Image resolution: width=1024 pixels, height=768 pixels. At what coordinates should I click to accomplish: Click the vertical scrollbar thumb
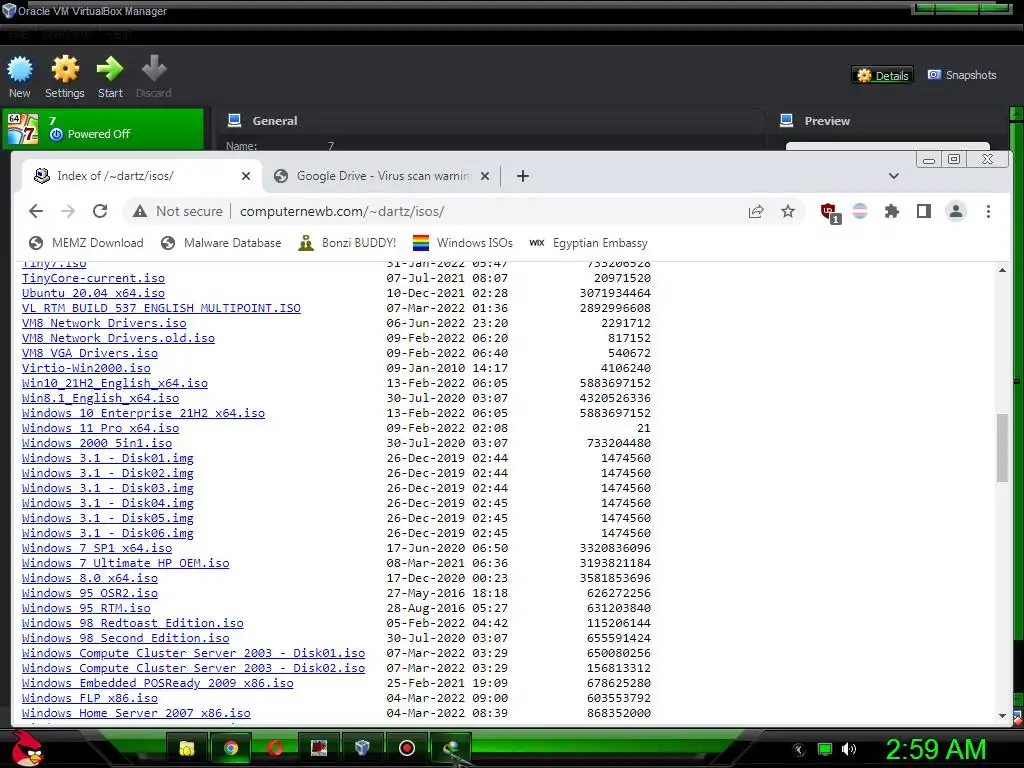pyautogui.click(x=1002, y=447)
